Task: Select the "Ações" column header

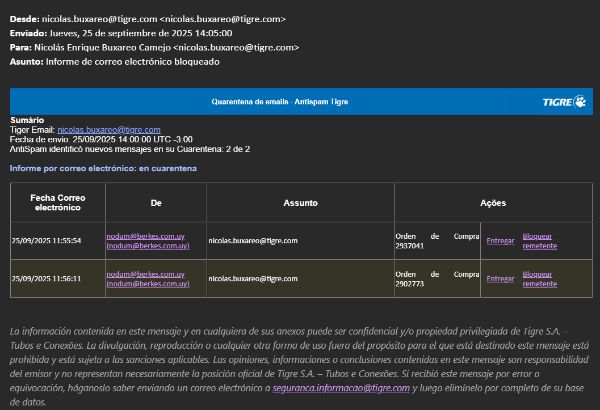Action: (x=493, y=202)
